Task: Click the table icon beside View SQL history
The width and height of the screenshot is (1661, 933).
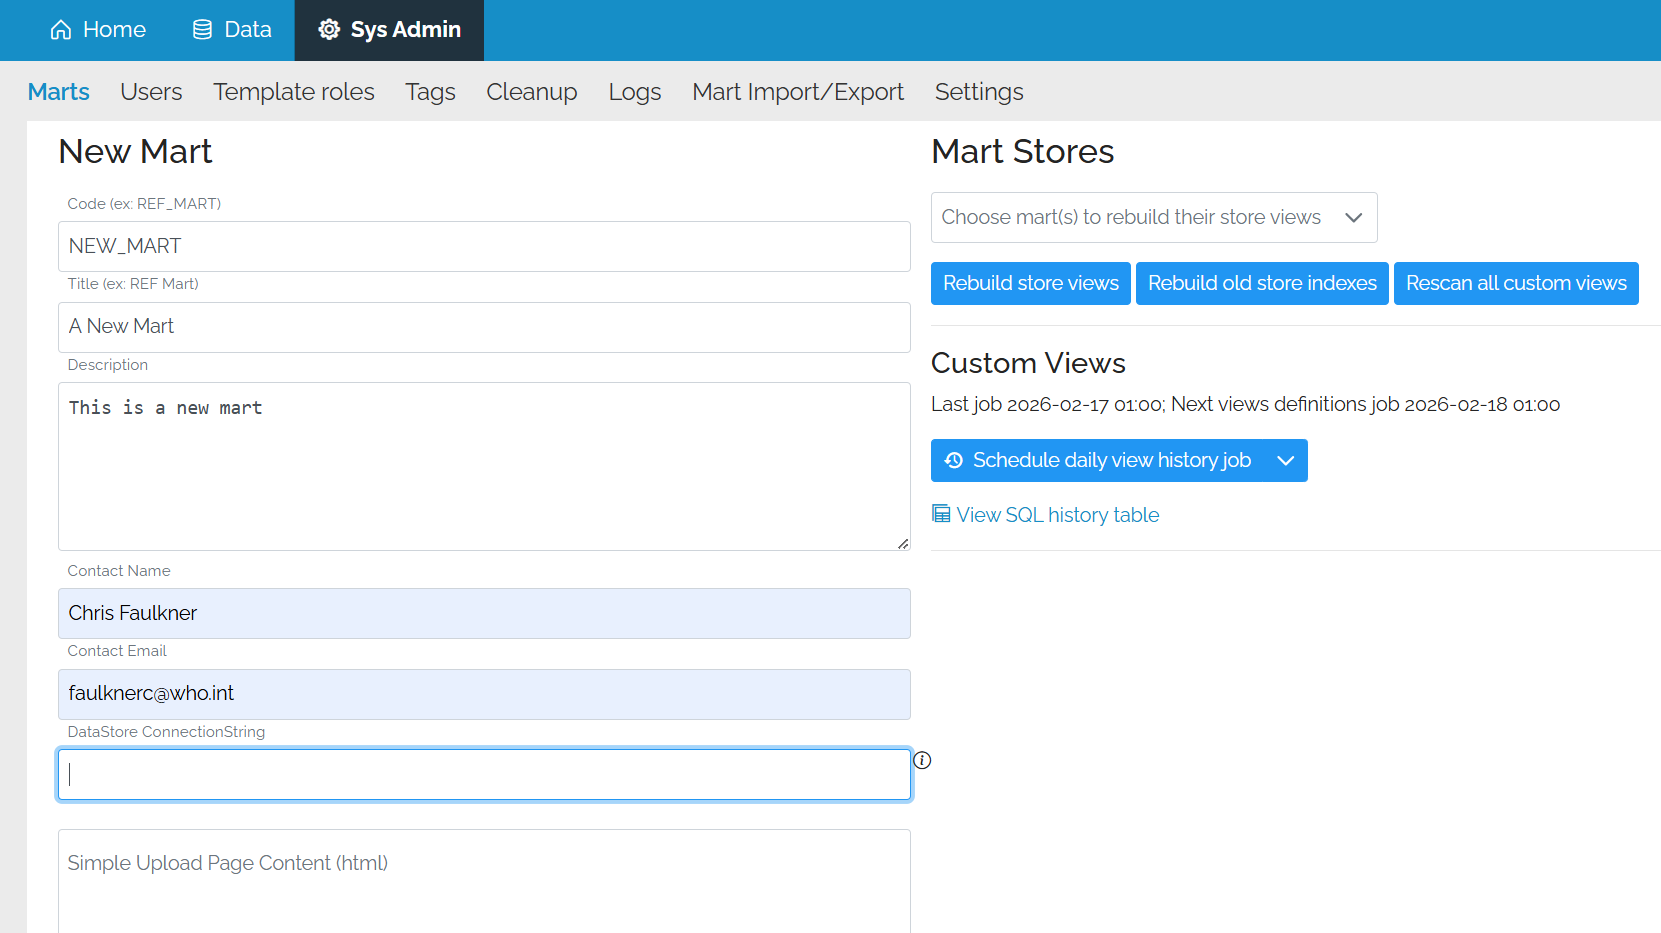Action: [940, 512]
